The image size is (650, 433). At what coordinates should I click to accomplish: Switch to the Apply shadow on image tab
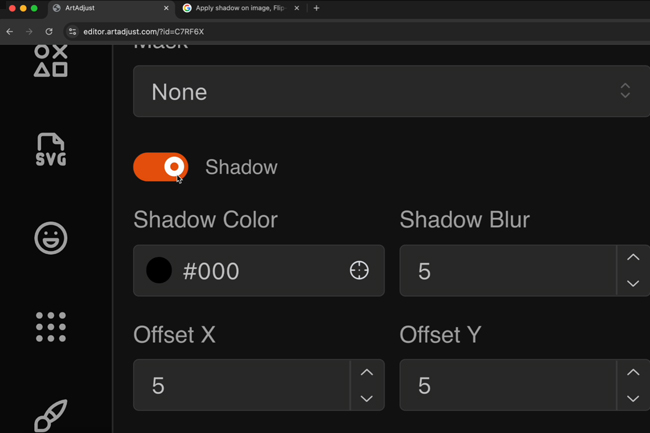click(241, 8)
